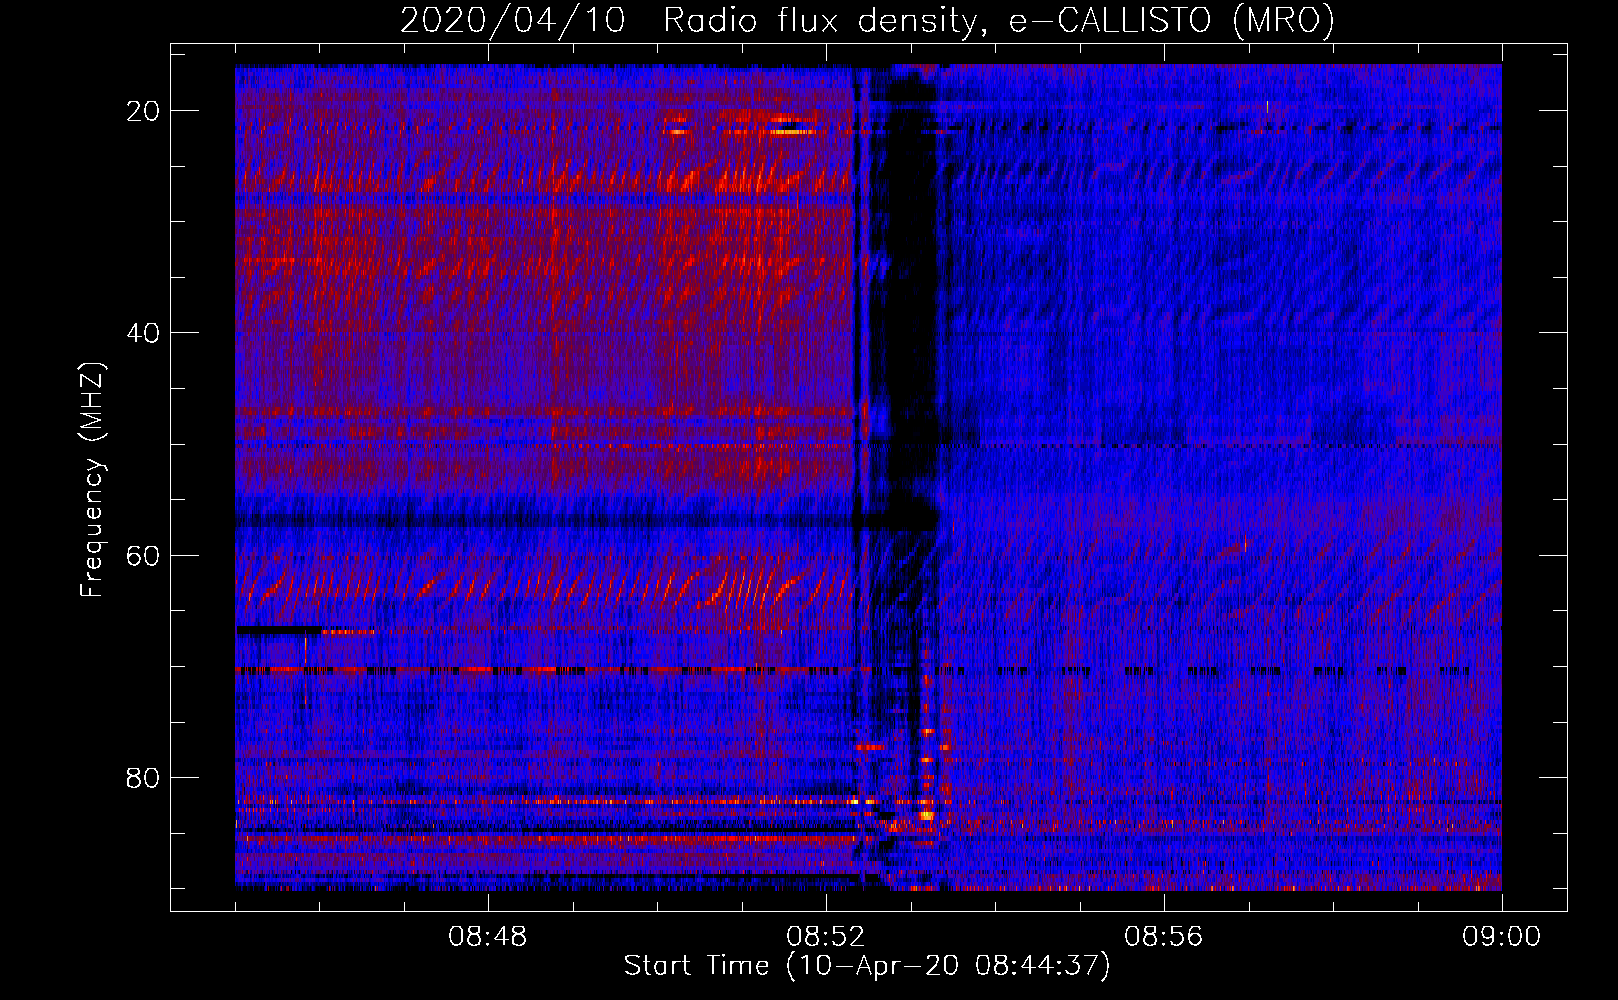
Task: Click the frequency tick label "40"
Action: [x=143, y=333]
